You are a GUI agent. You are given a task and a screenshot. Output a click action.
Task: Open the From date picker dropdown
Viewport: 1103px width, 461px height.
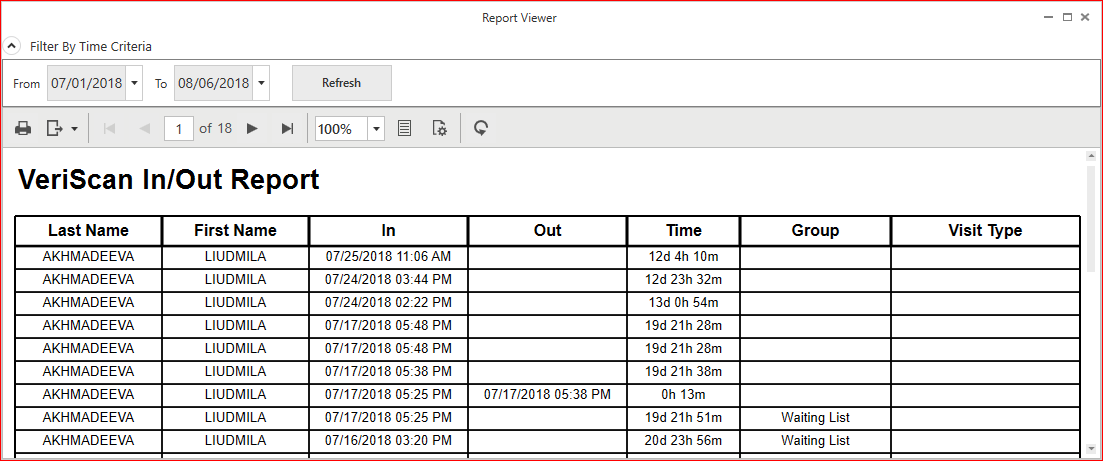click(134, 84)
